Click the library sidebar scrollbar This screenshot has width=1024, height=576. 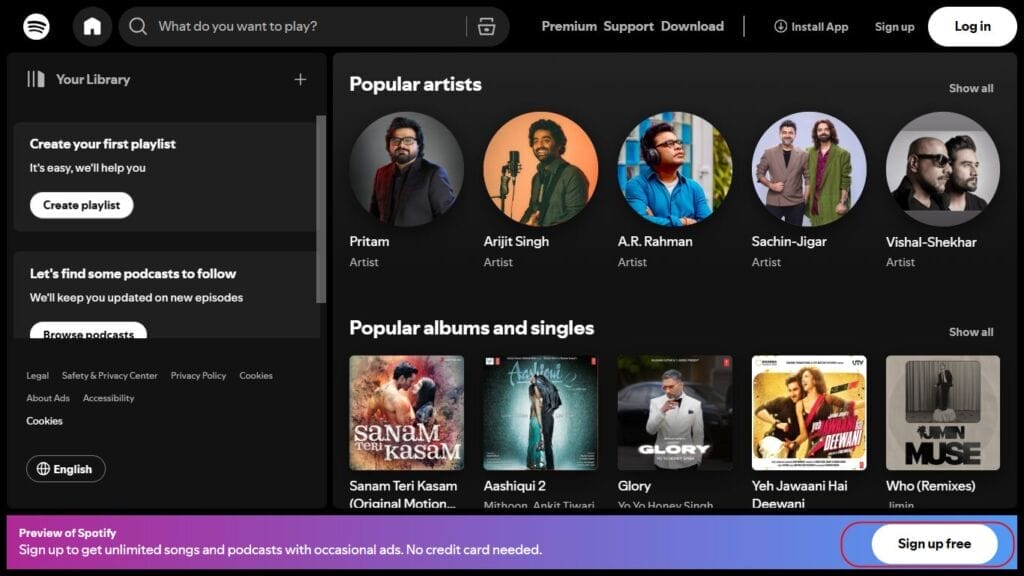pos(321,208)
